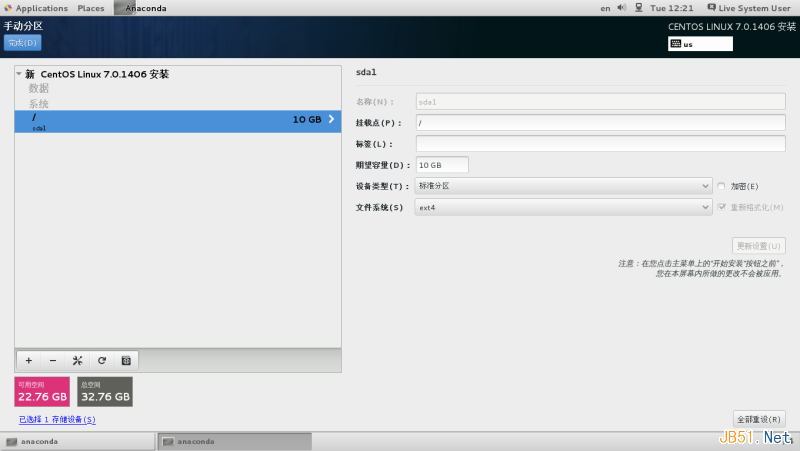Open the Applications menu
The image size is (800, 451).
click(36, 8)
